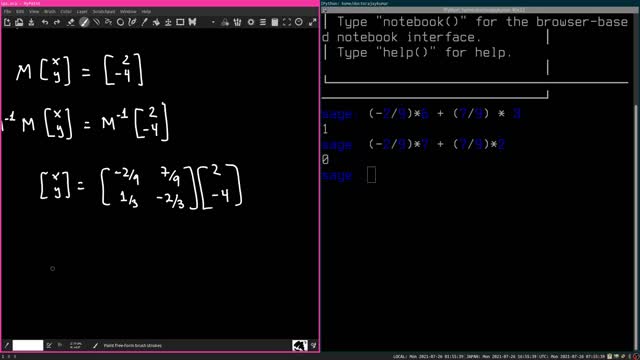Viewport: 640px width, 360px height.
Task: Open the Color menu in MyPaint
Action: pyautogui.click(x=66, y=11)
